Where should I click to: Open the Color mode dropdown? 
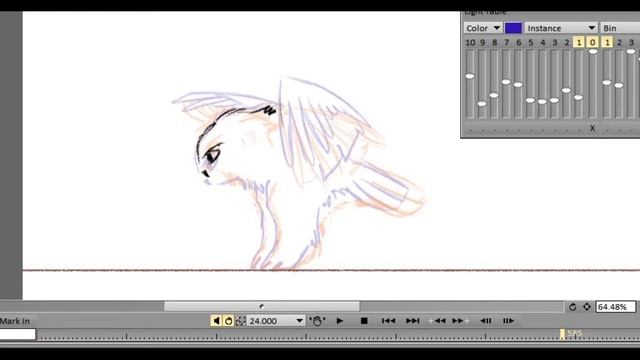[x=483, y=28]
